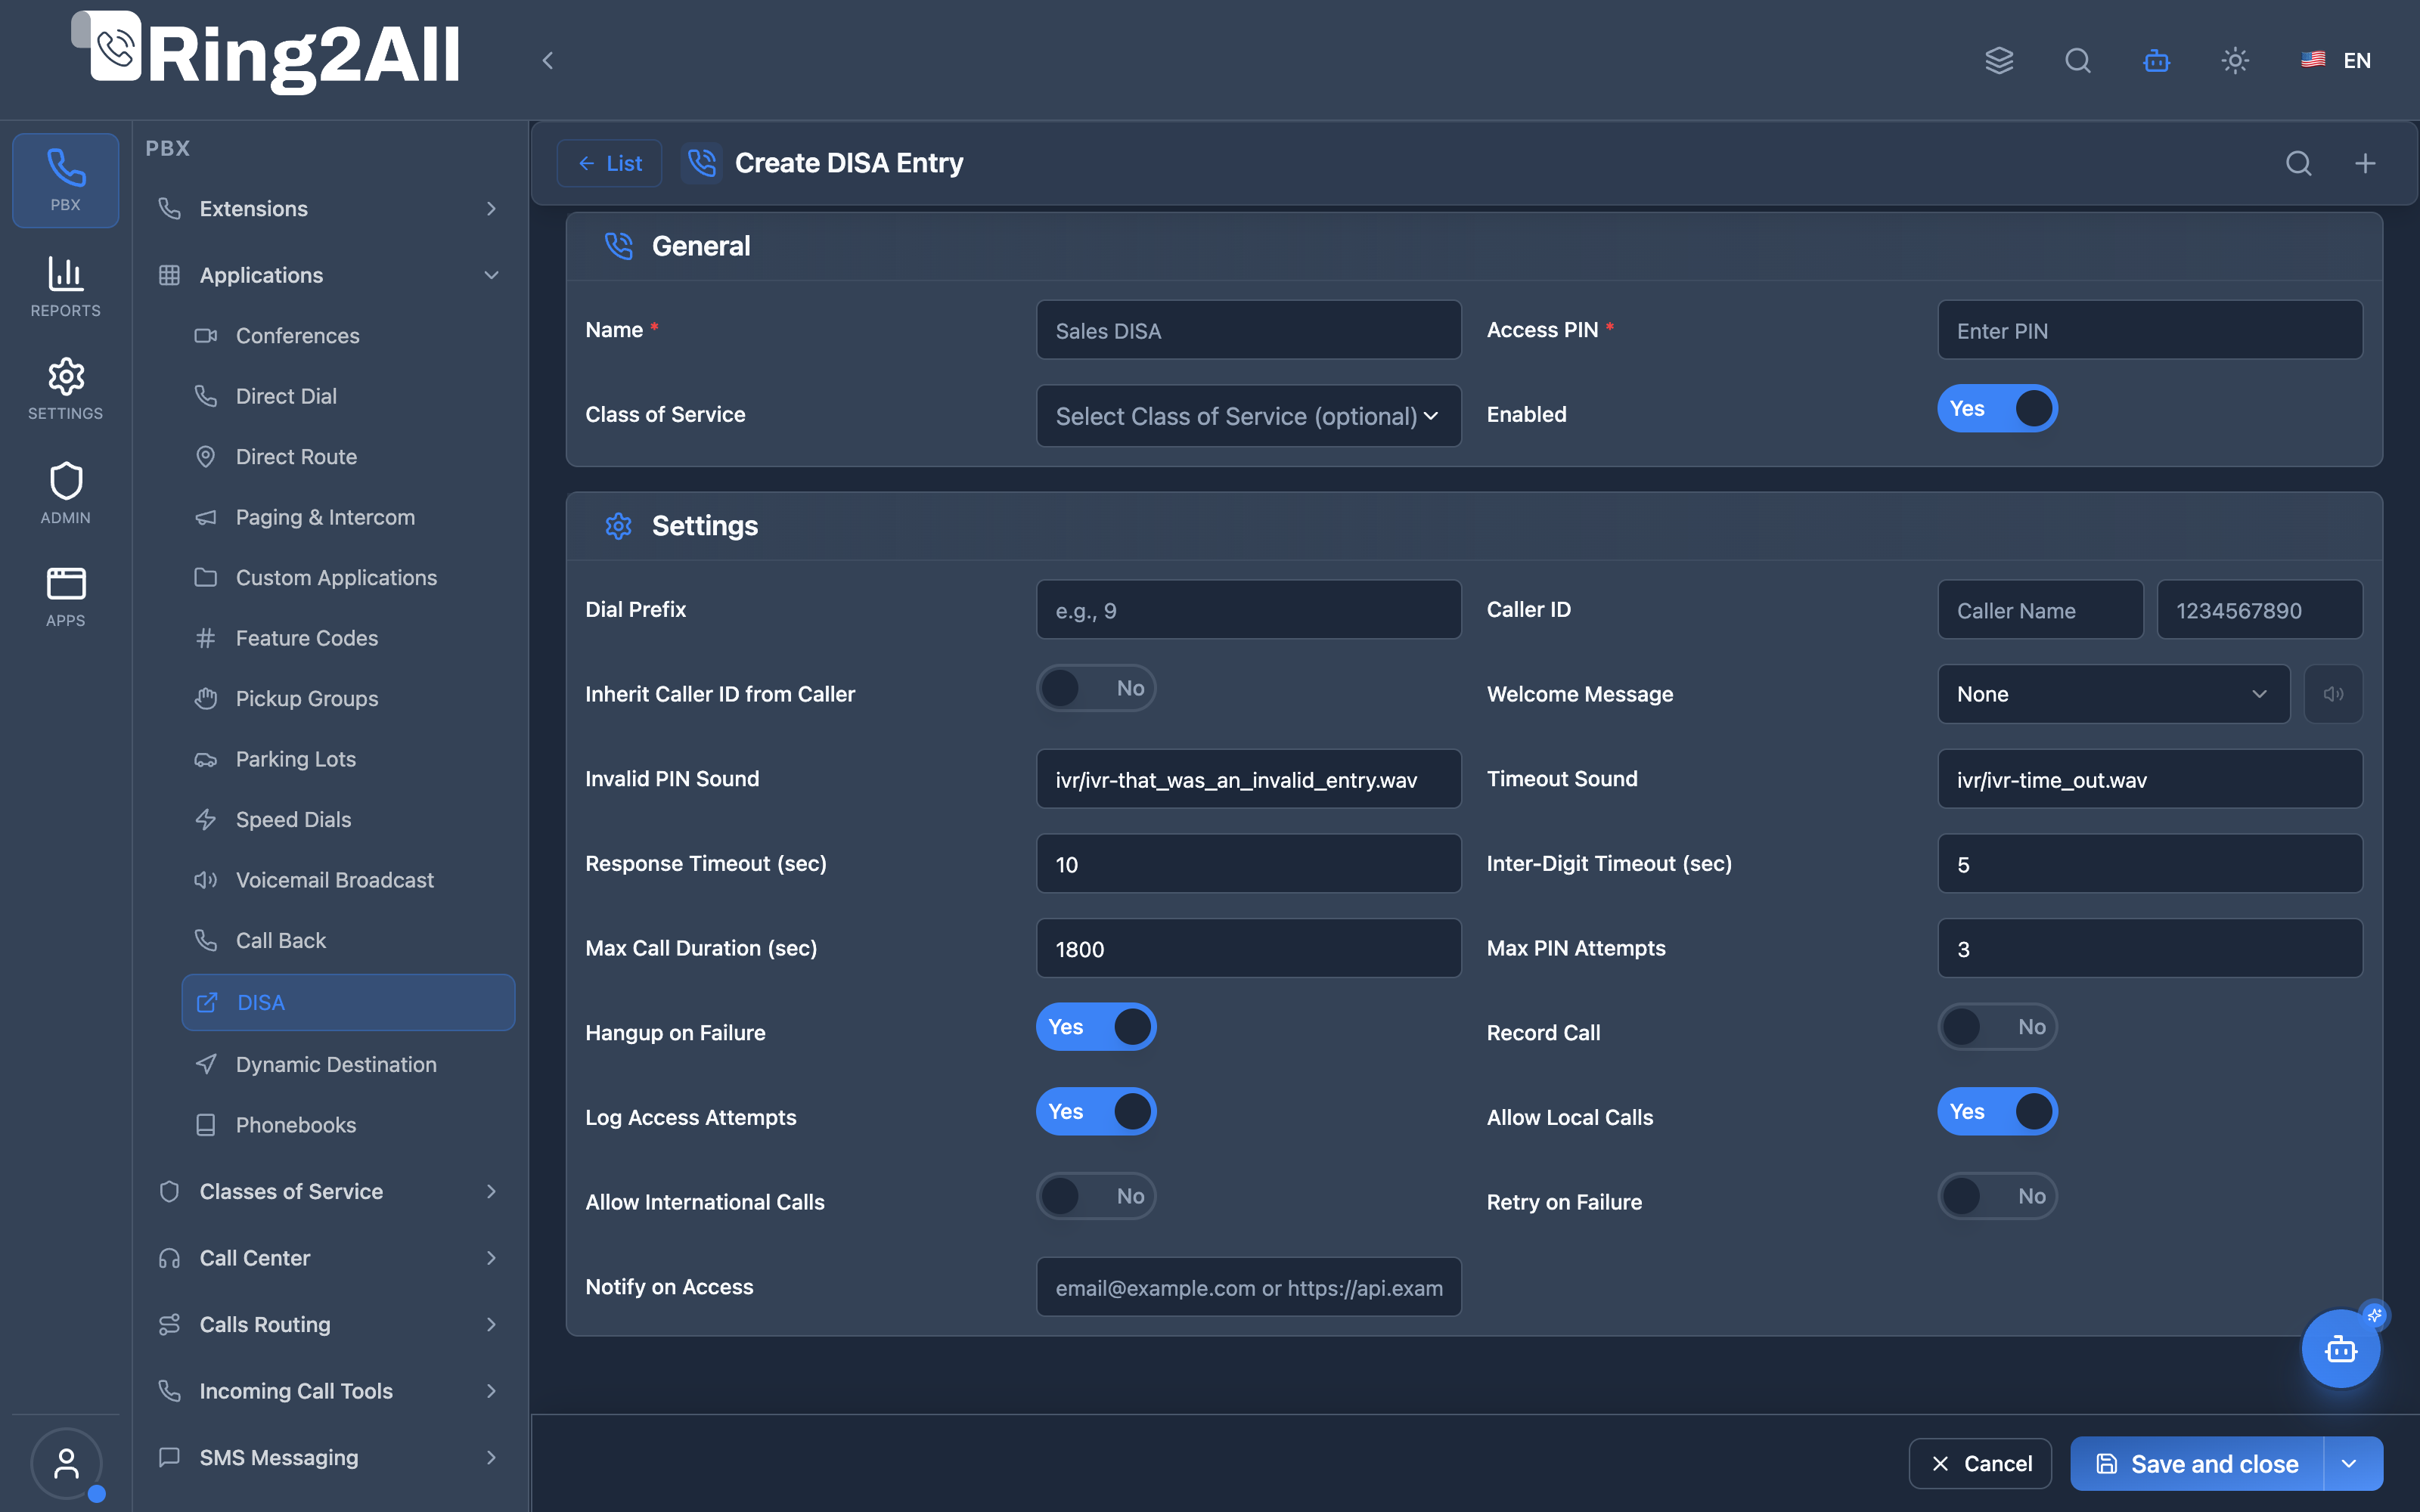The image size is (2420, 1512).
Task: Click the Max Call Duration field
Action: click(1248, 948)
